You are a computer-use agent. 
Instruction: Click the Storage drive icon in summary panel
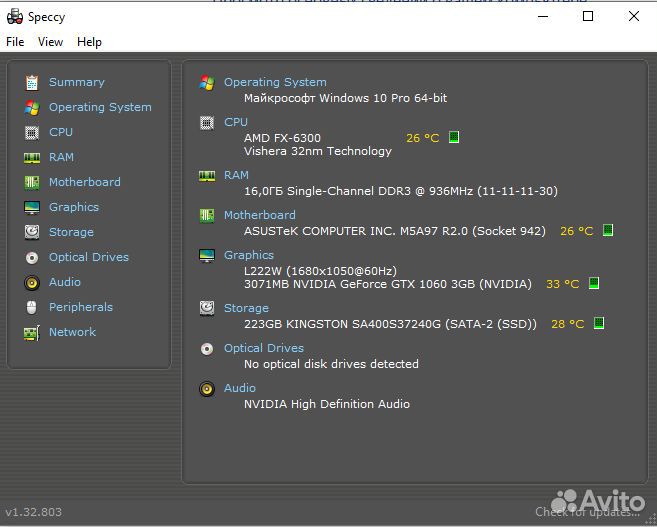(207, 308)
